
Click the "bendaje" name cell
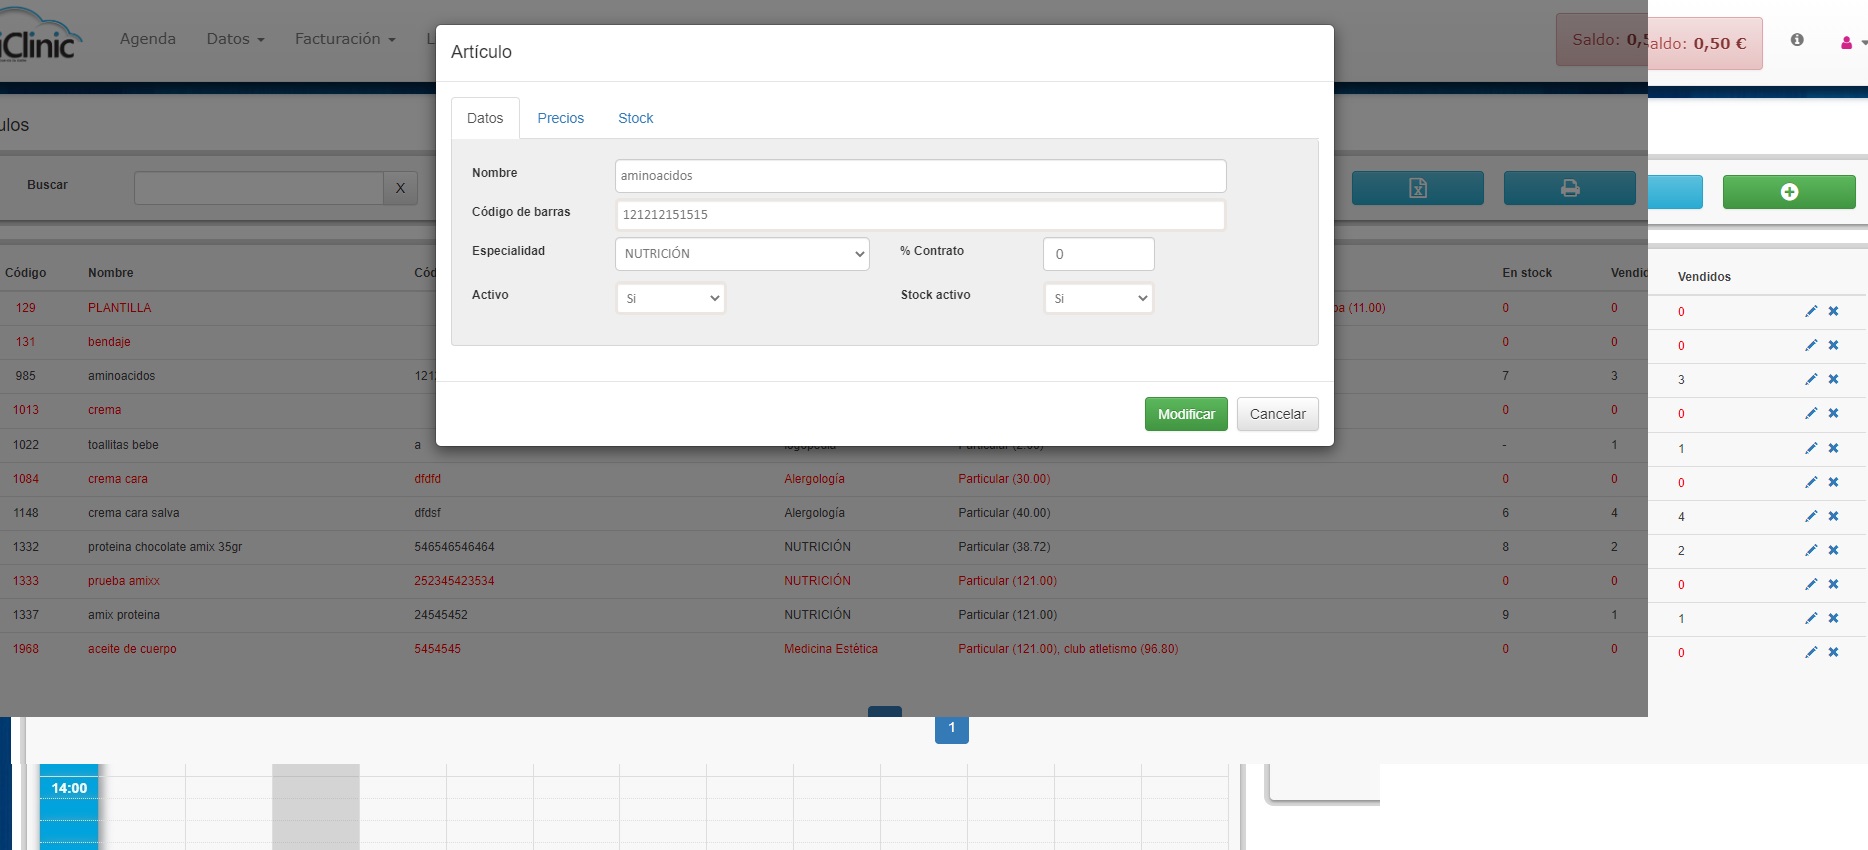[109, 342]
